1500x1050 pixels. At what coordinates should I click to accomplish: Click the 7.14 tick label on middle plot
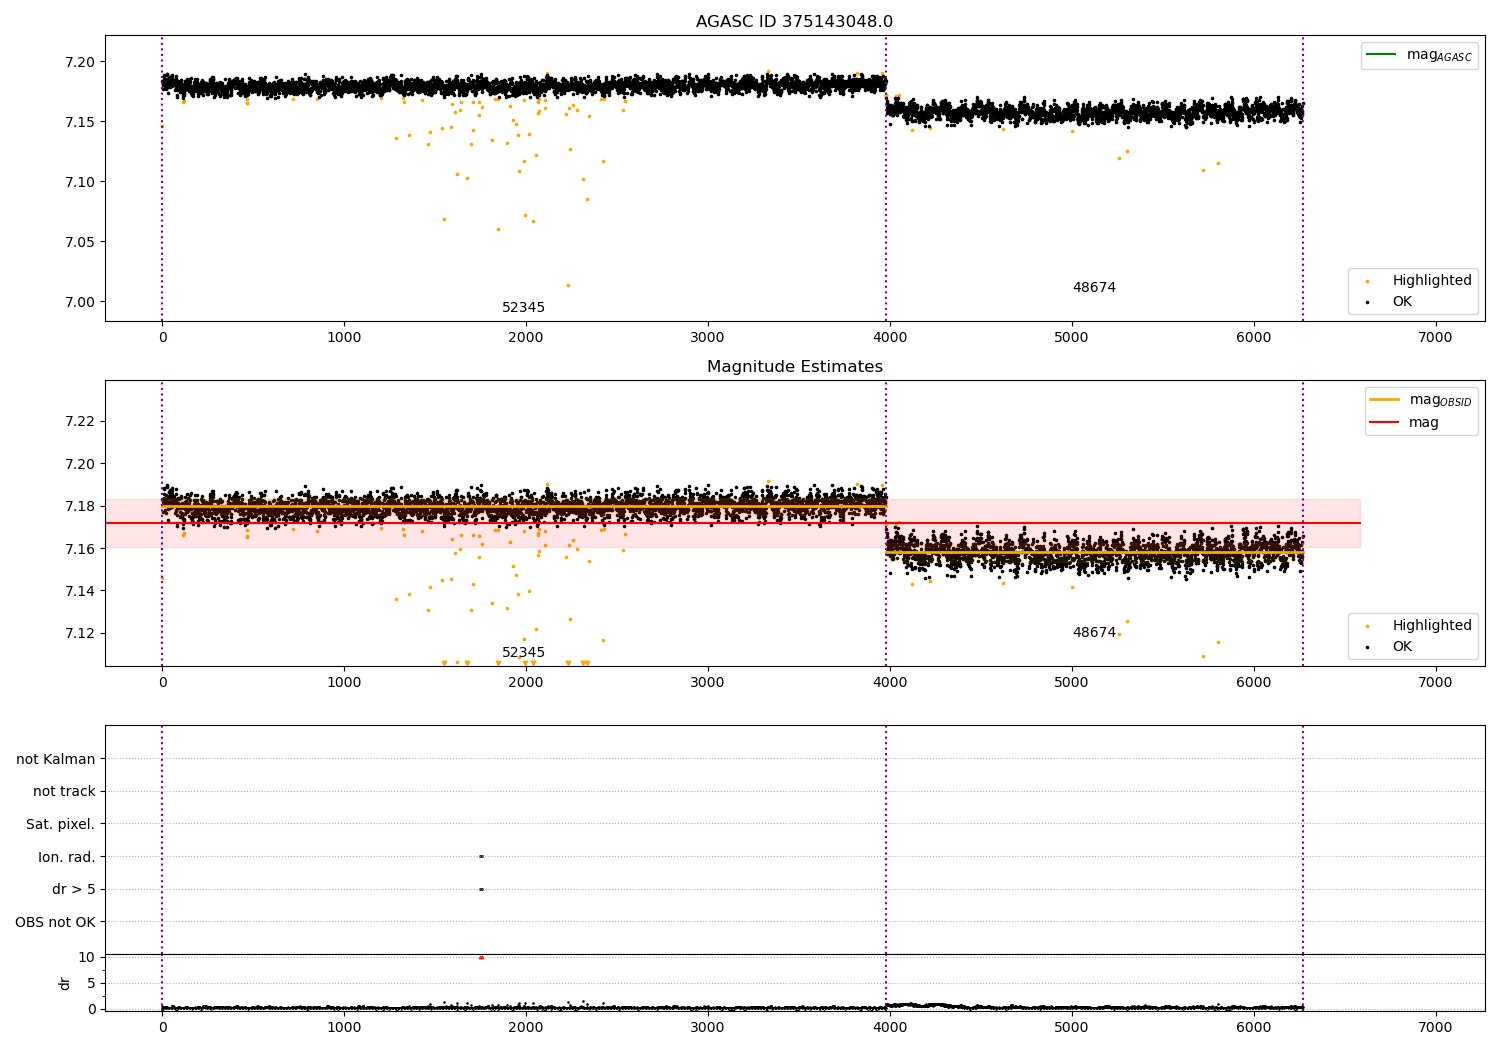point(79,591)
